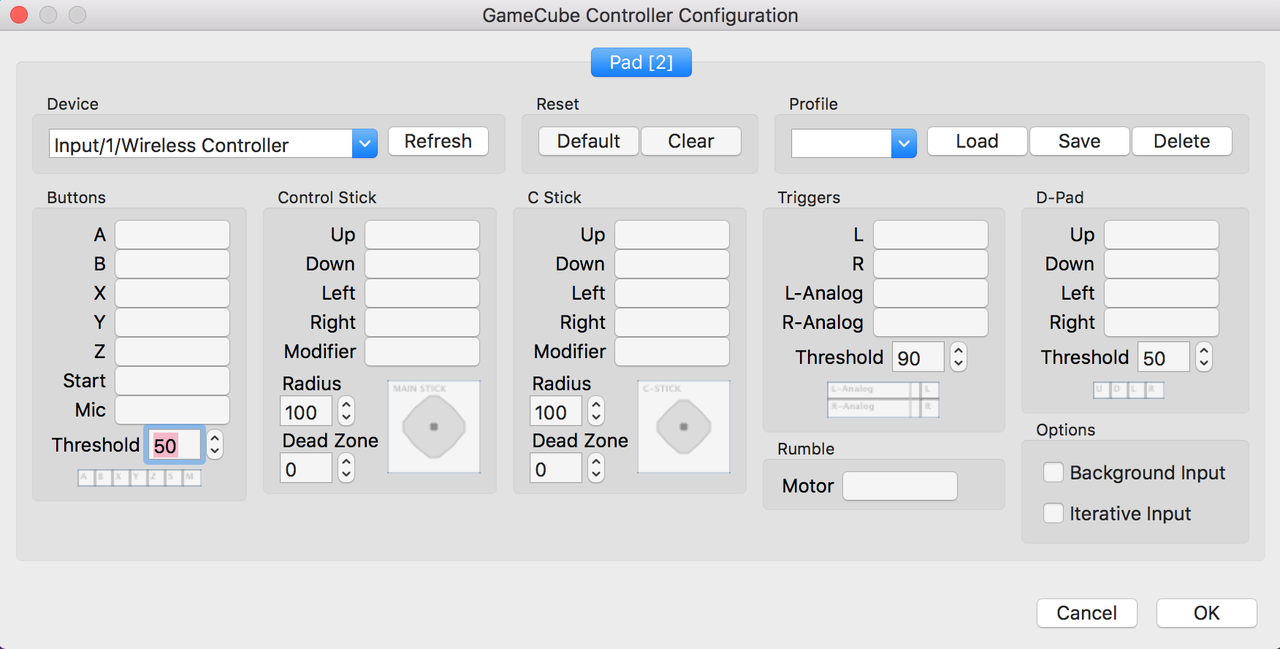Open the Profile combo box
Viewport: 1280px width, 649px height.
coord(853,143)
